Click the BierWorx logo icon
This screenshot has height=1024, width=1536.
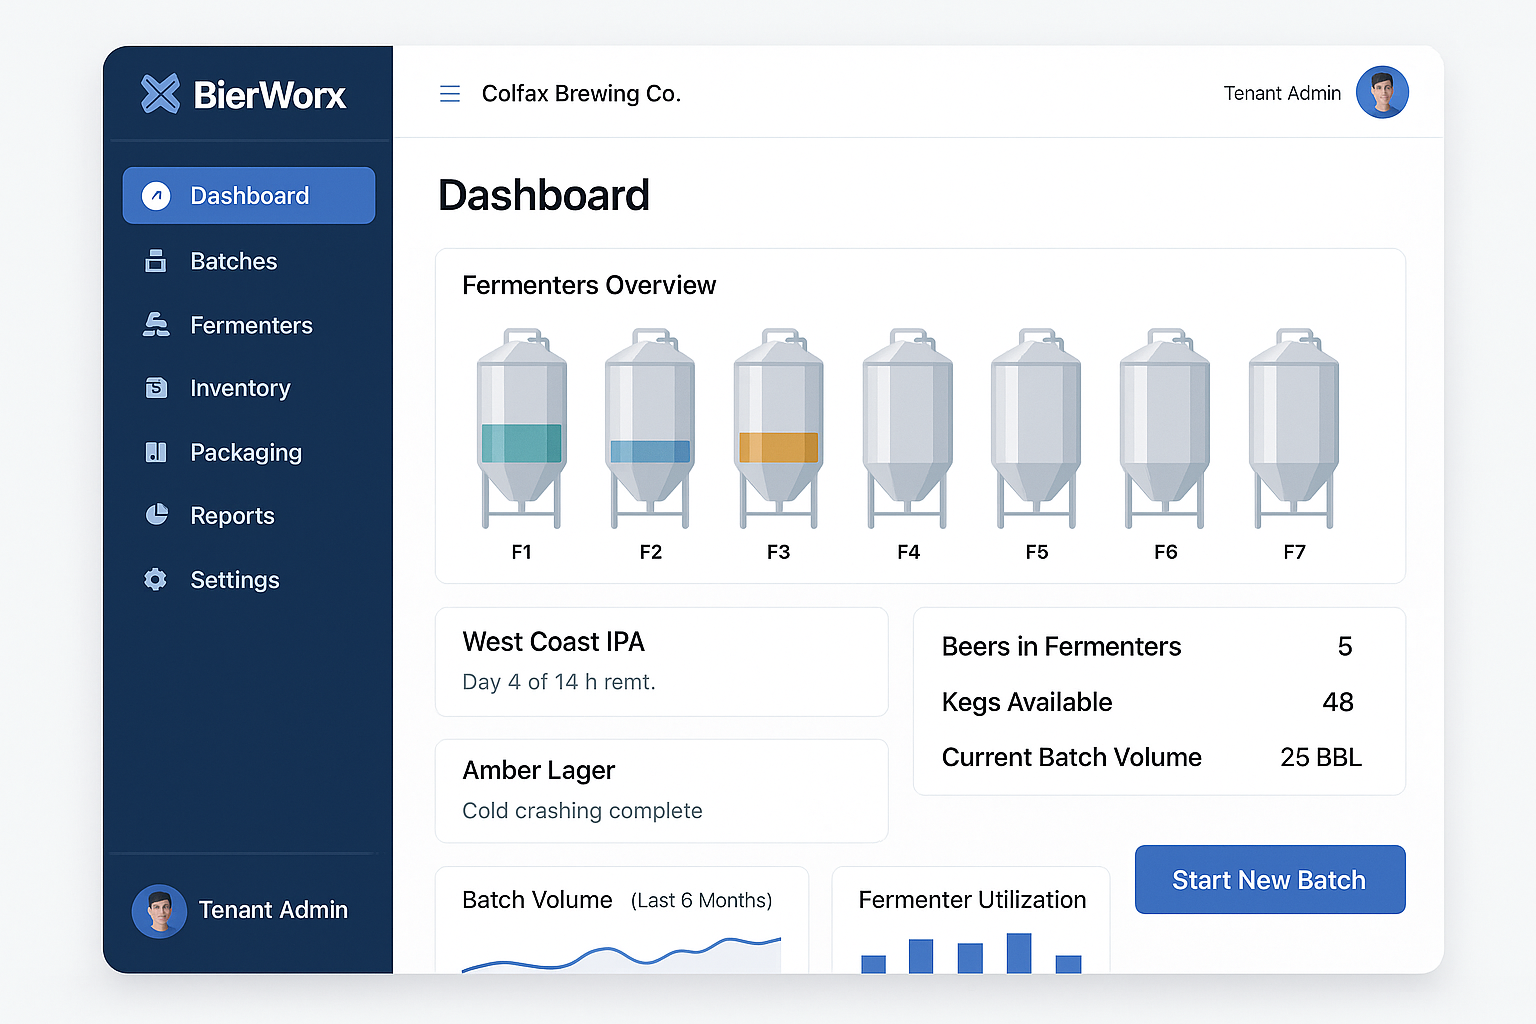point(160,94)
